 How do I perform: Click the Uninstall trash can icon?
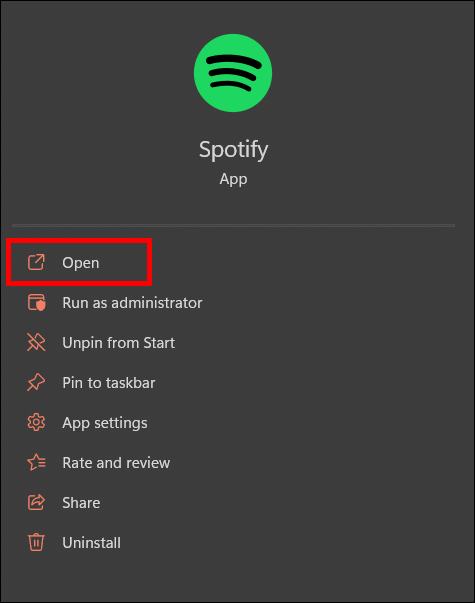tap(36, 542)
